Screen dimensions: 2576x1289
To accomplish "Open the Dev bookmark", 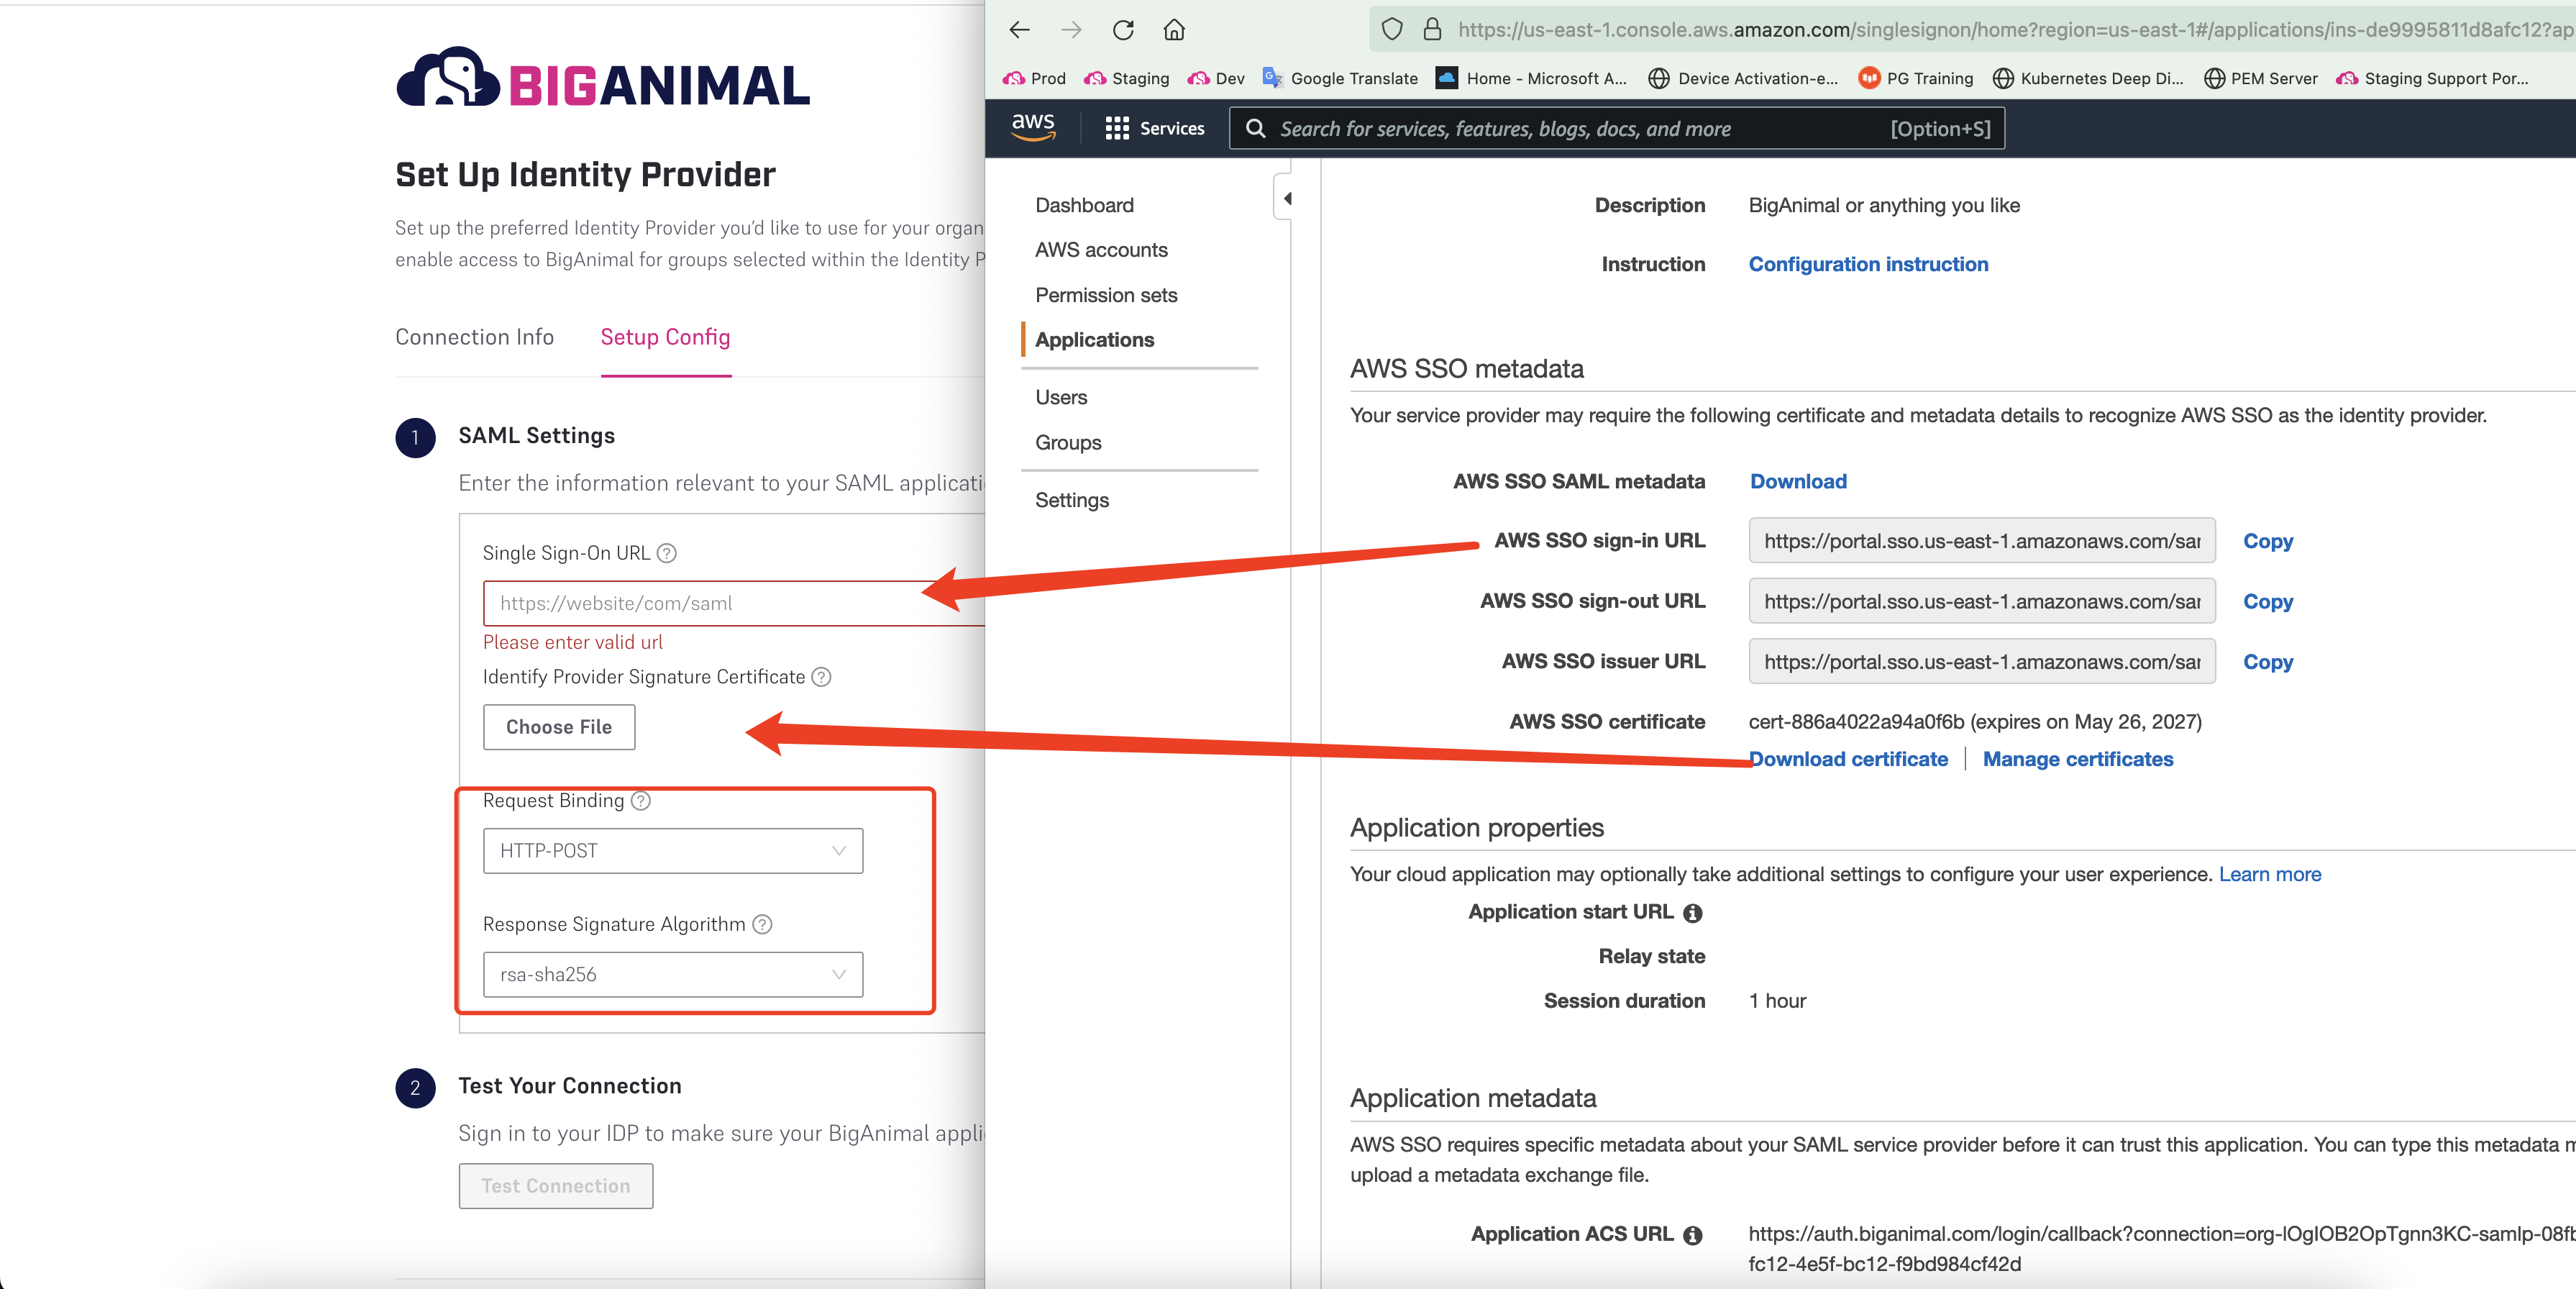I will [x=1215, y=78].
